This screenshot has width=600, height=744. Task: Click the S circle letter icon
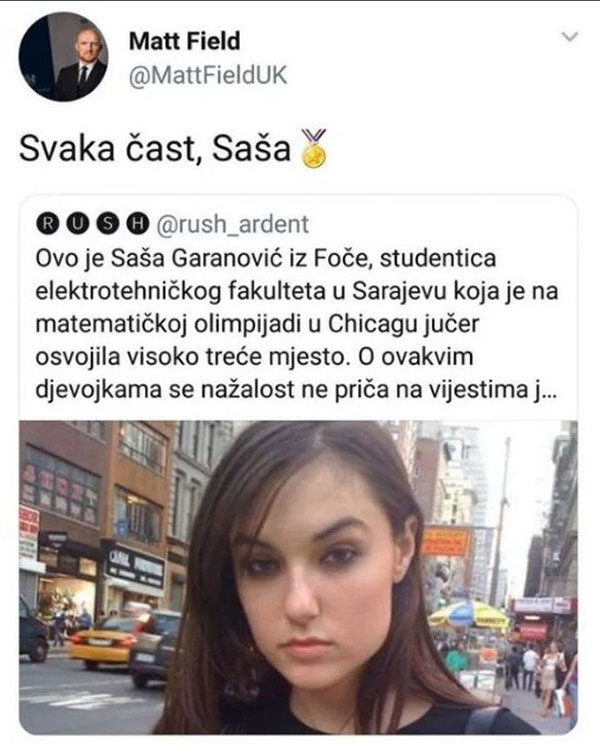(107, 224)
